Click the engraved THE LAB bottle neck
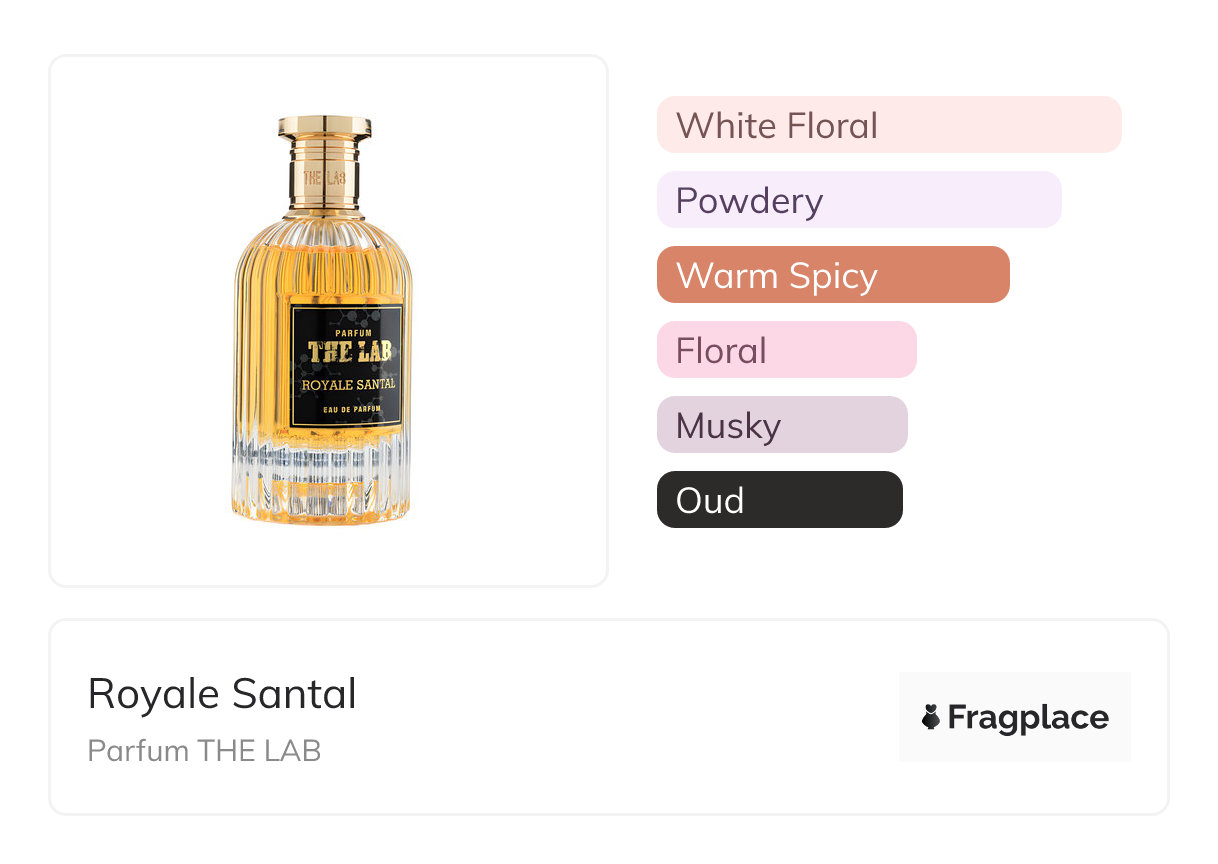Image resolution: width=1218 pixels, height=864 pixels. 324,177
